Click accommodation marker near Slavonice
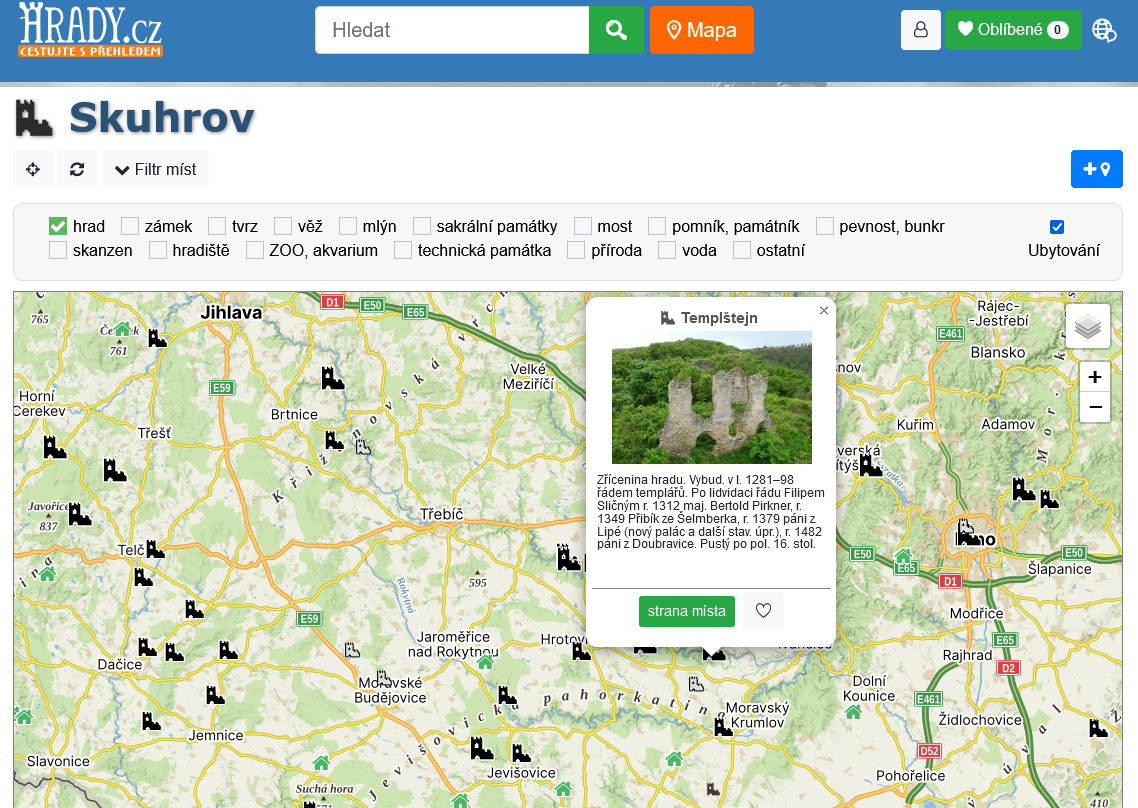The height and width of the screenshot is (808, 1138). coord(24,717)
